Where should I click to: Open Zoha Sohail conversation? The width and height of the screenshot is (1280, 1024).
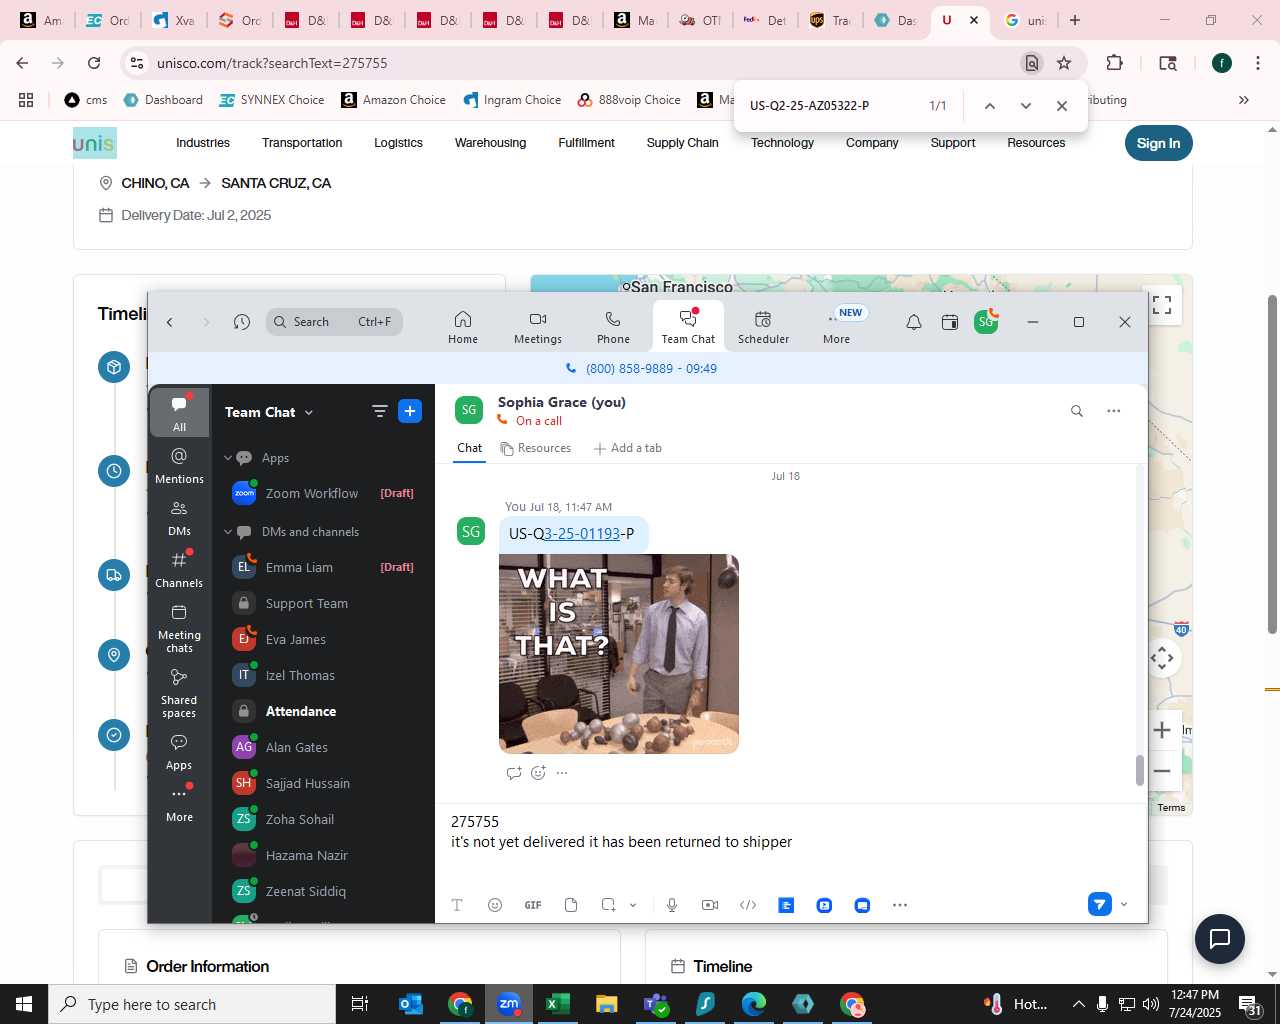coord(323,819)
